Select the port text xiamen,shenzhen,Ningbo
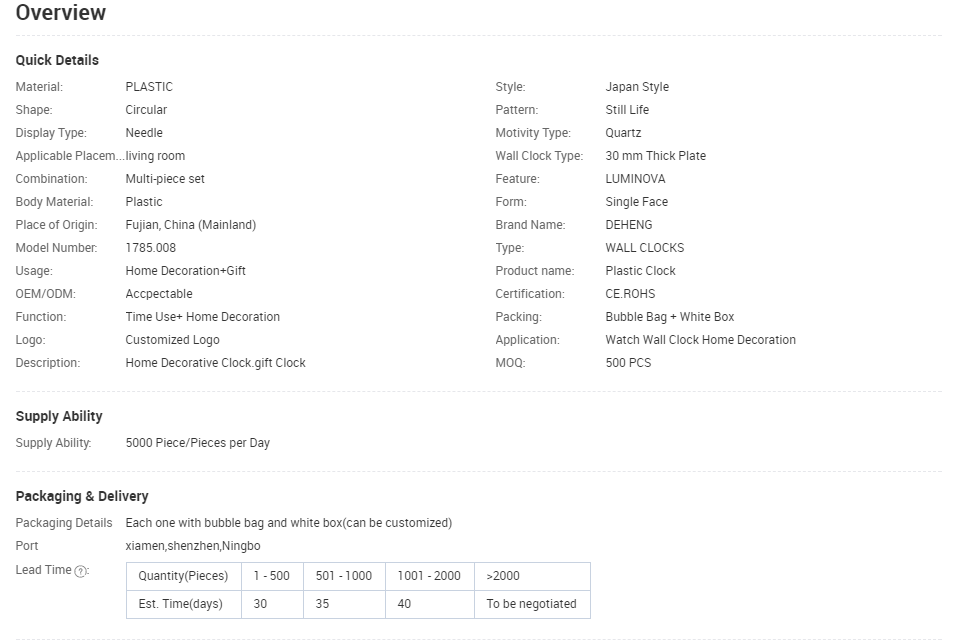Screen dimensions: 958x640 coord(193,546)
